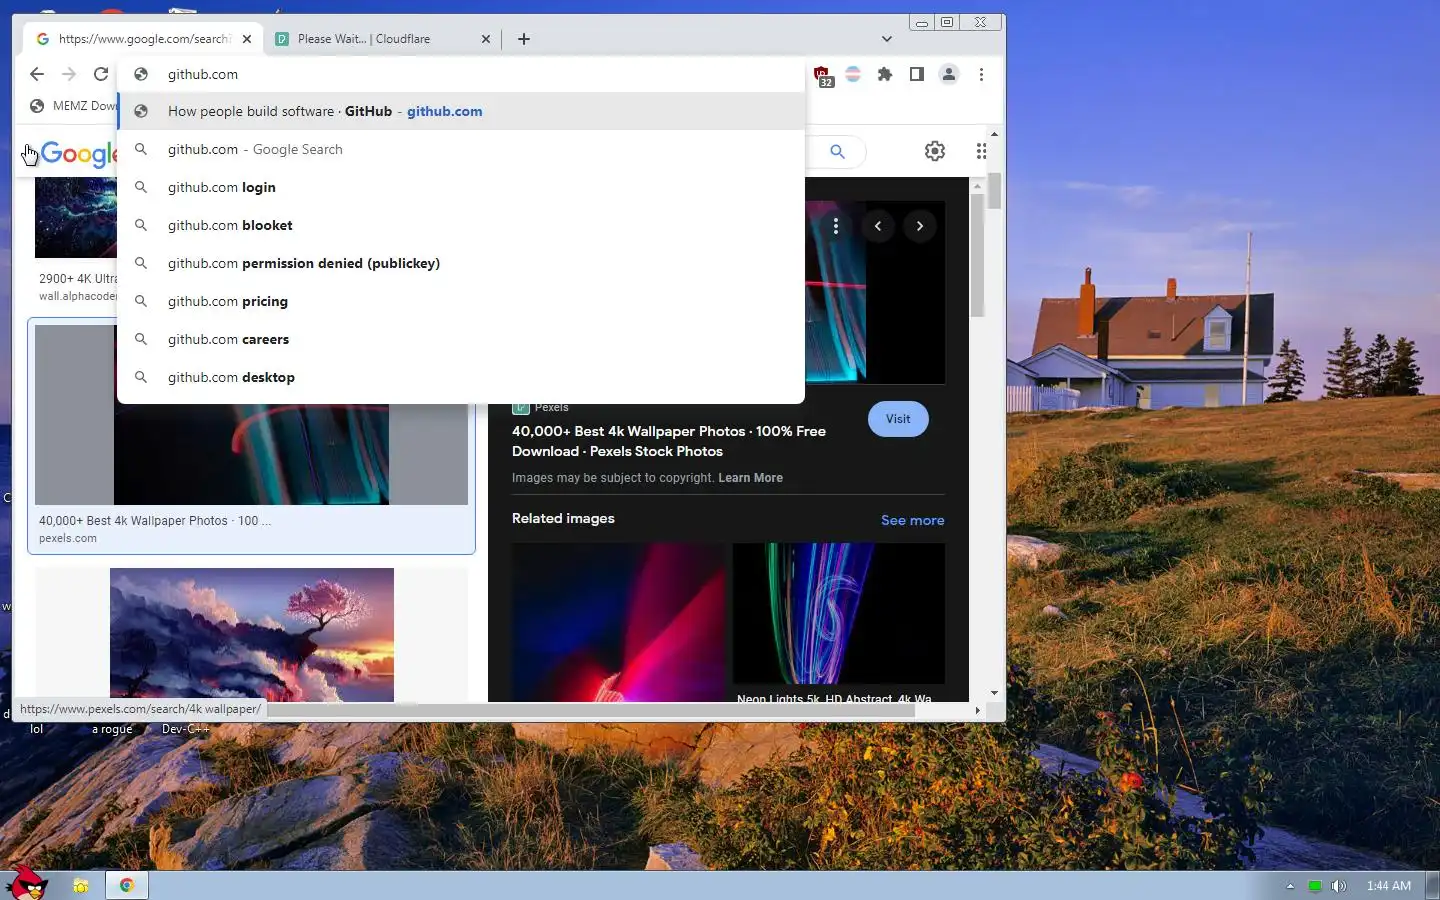Image resolution: width=1440 pixels, height=900 pixels.
Task: Pick the github.com login suggestion
Action: coord(461,187)
